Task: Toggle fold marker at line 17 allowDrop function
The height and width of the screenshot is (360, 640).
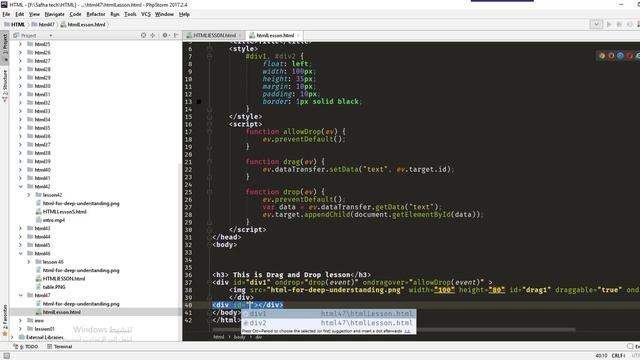Action: point(209,131)
